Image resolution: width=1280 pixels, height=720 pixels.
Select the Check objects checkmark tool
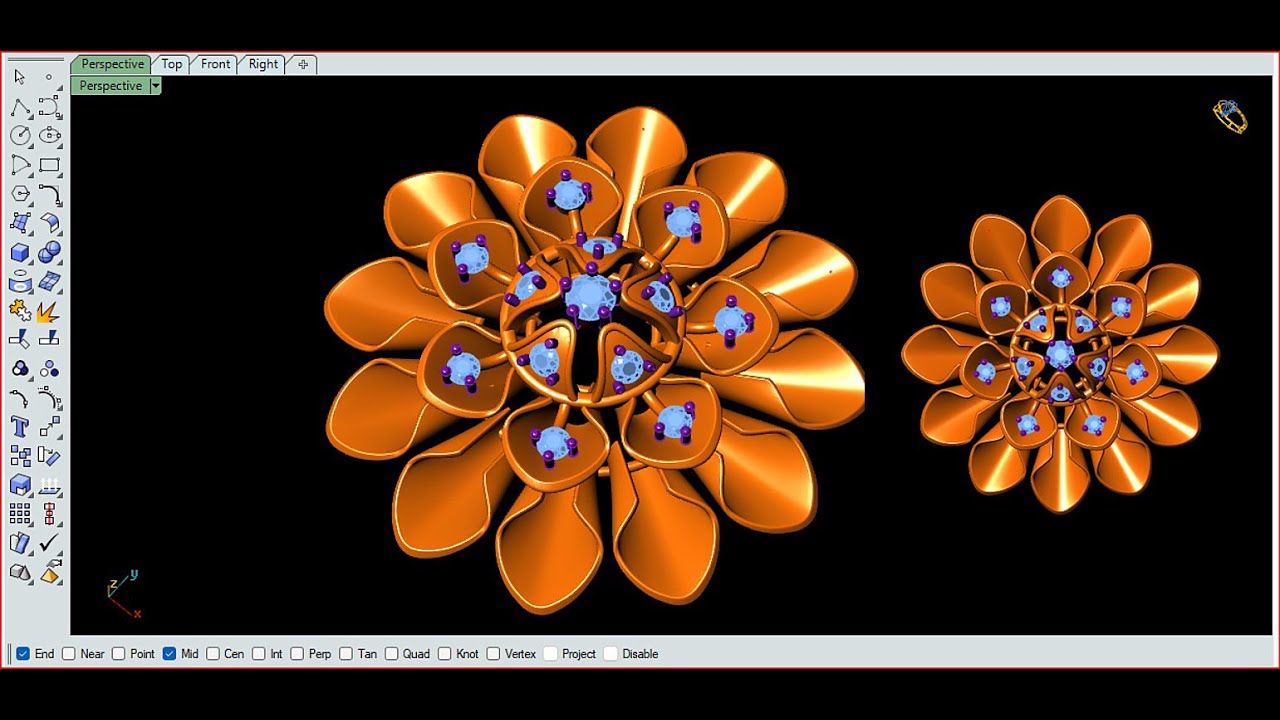49,543
